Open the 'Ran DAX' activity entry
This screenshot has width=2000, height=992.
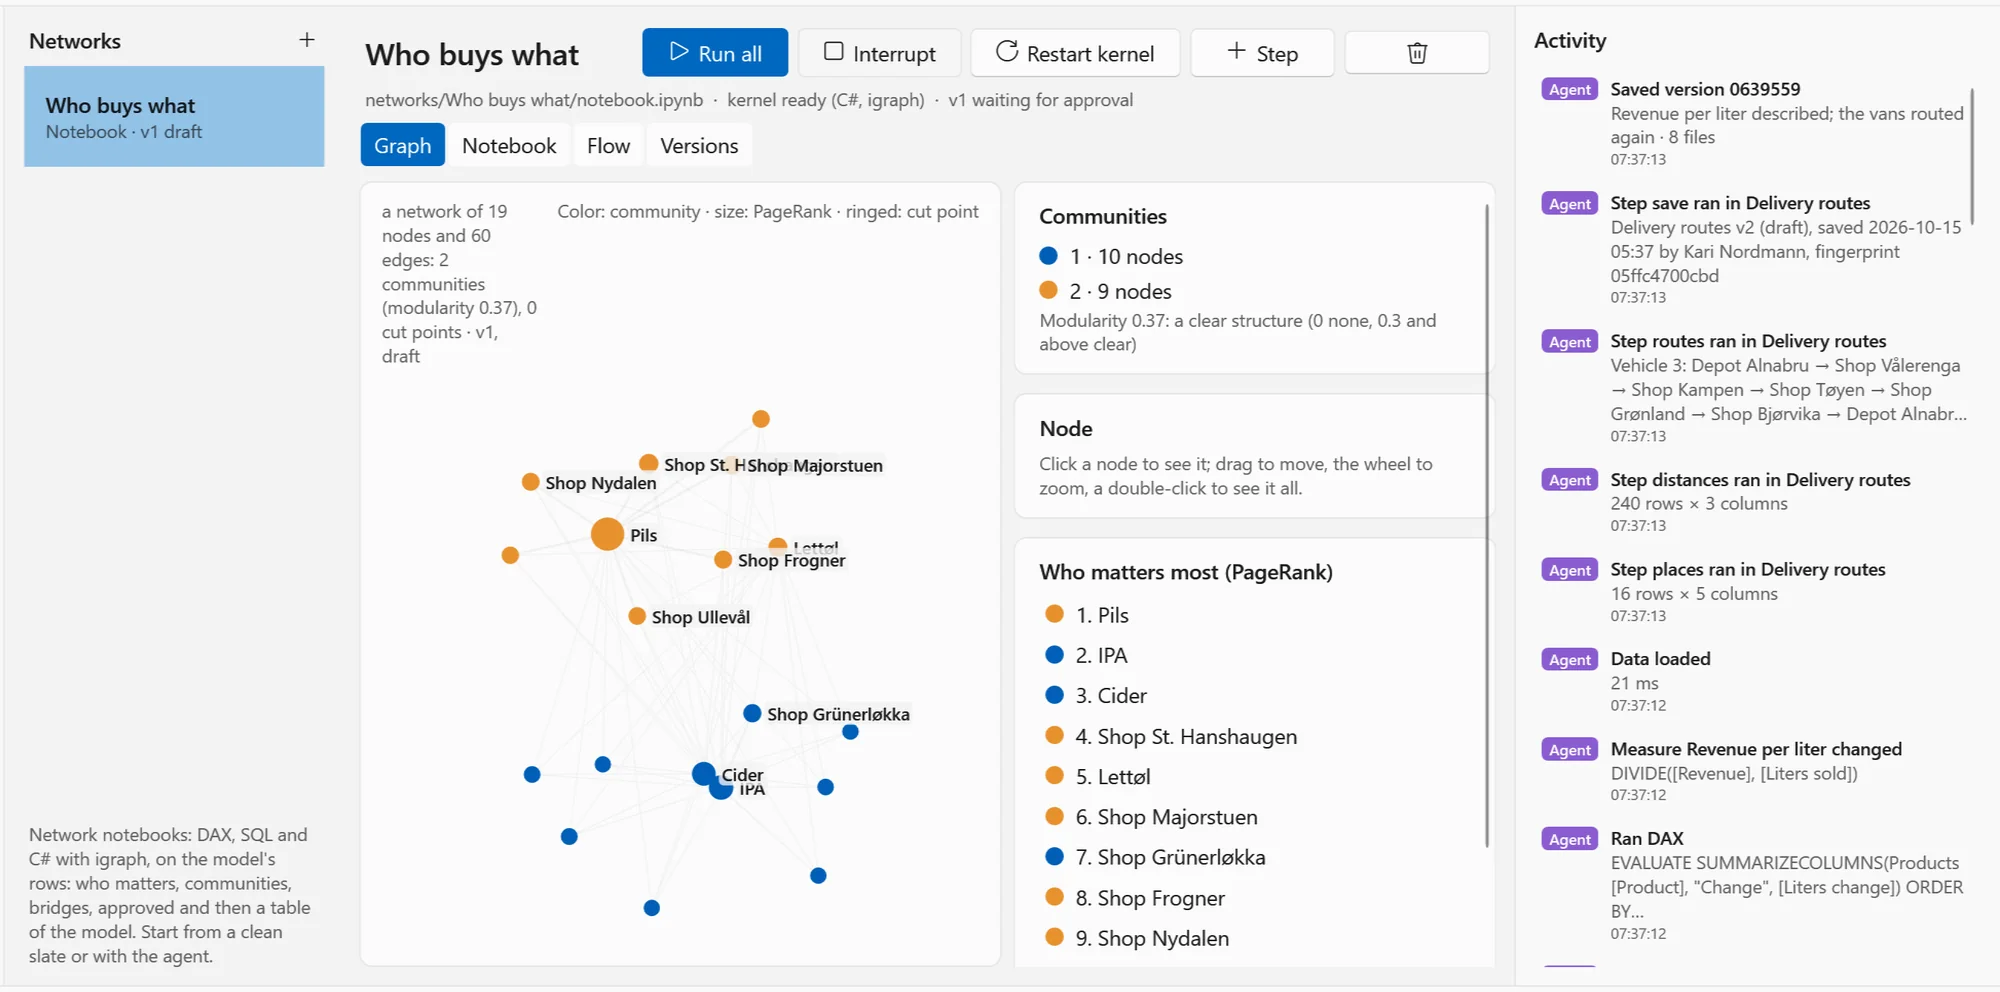click(1754, 885)
